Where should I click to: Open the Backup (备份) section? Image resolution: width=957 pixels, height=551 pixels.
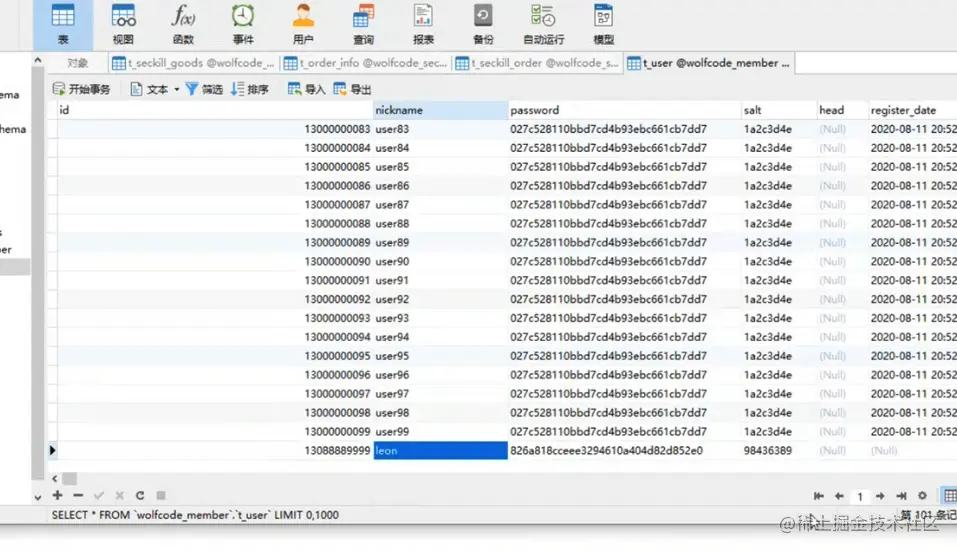coord(483,24)
